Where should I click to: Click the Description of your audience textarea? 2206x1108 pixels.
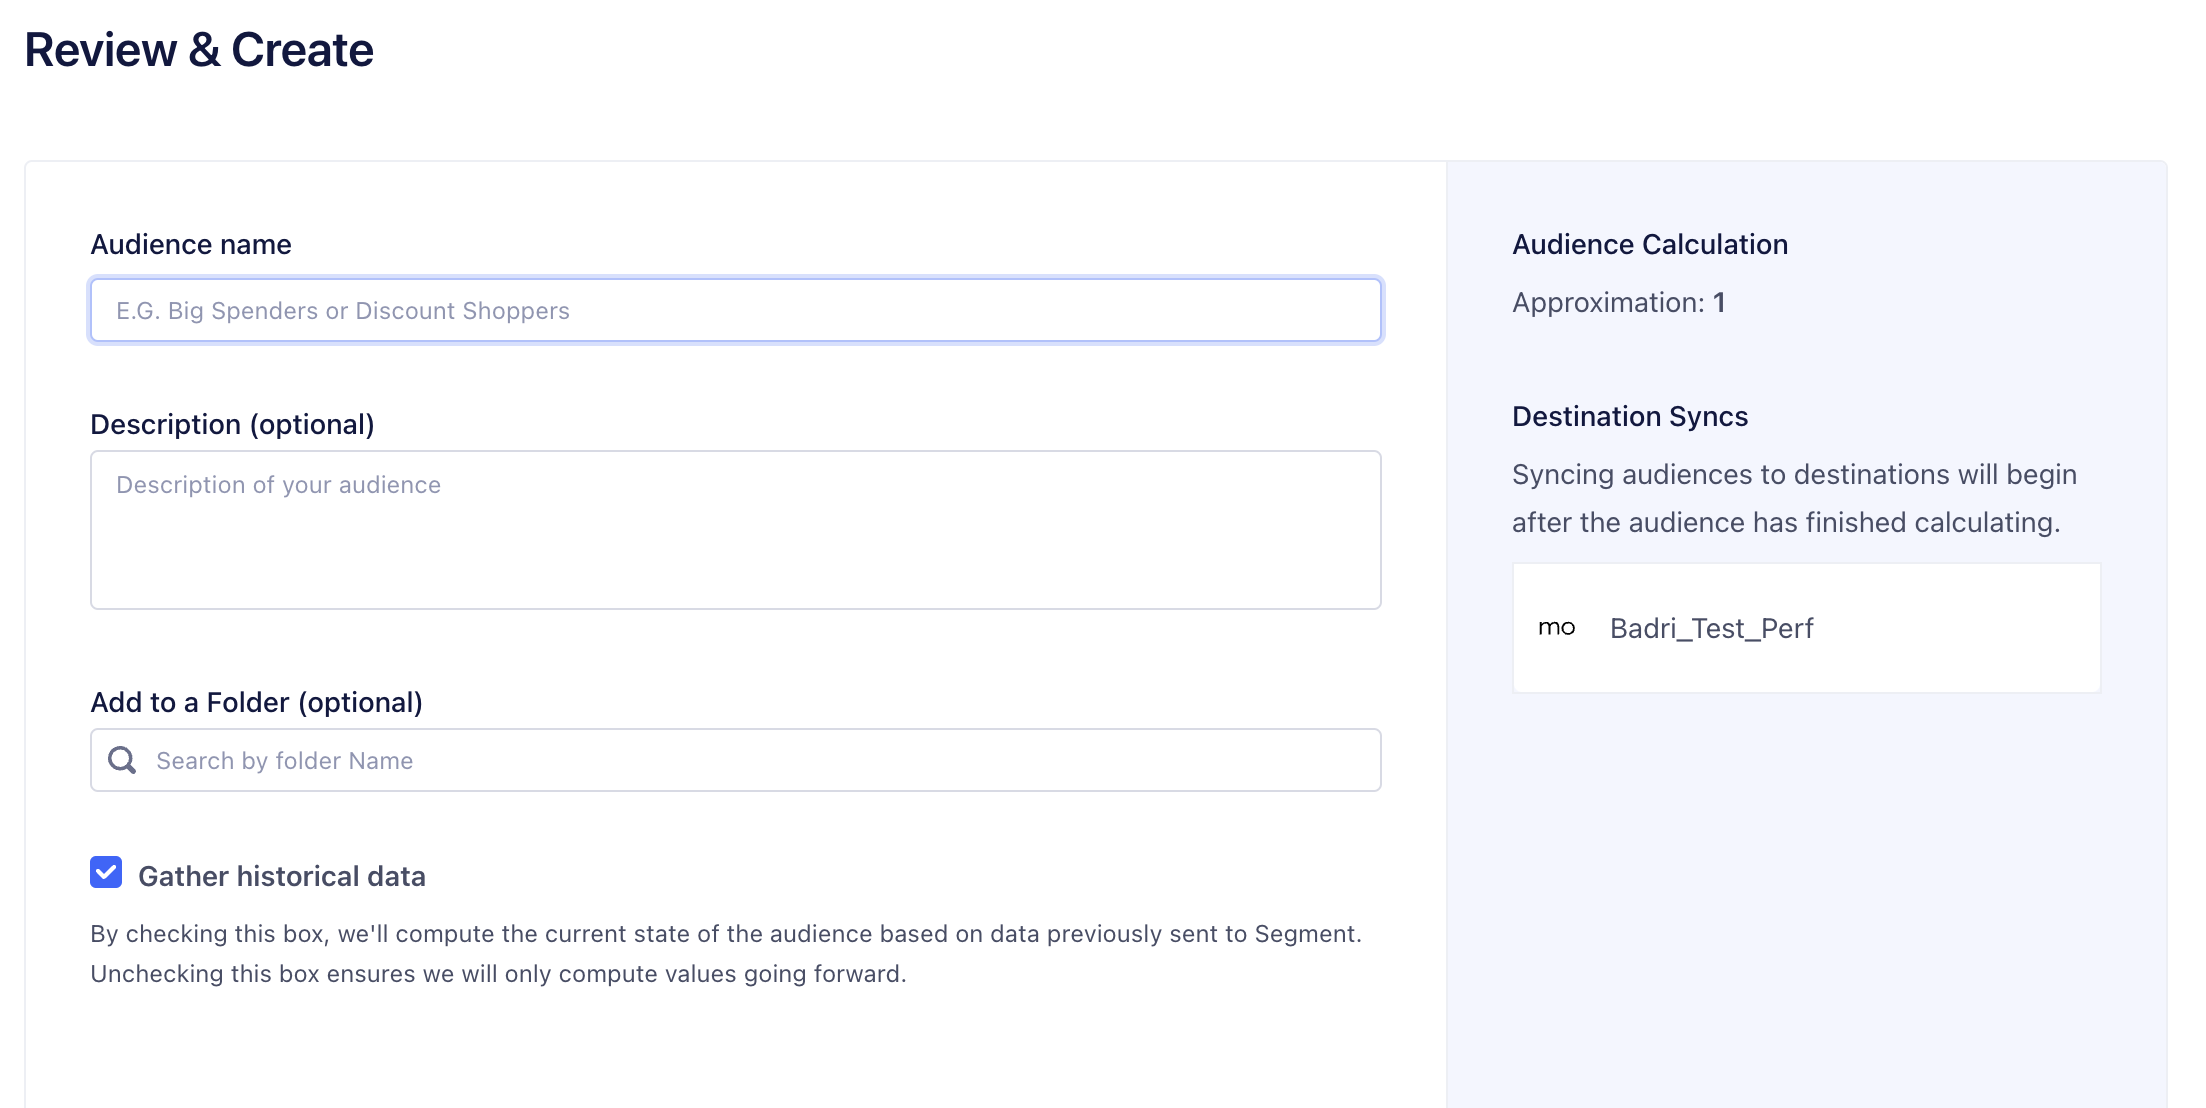click(735, 530)
